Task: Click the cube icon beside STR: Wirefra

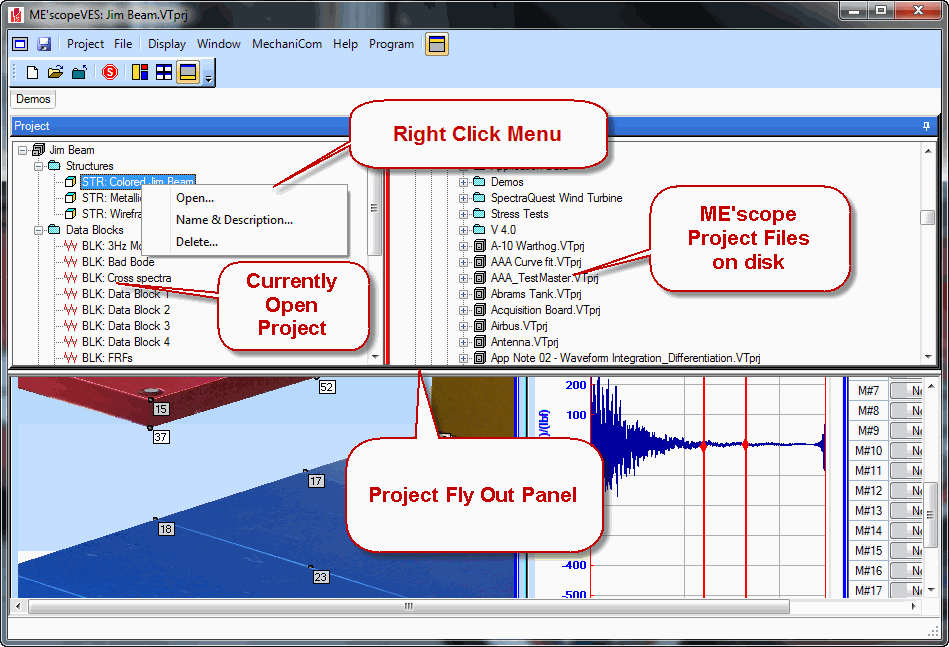Action: click(71, 214)
